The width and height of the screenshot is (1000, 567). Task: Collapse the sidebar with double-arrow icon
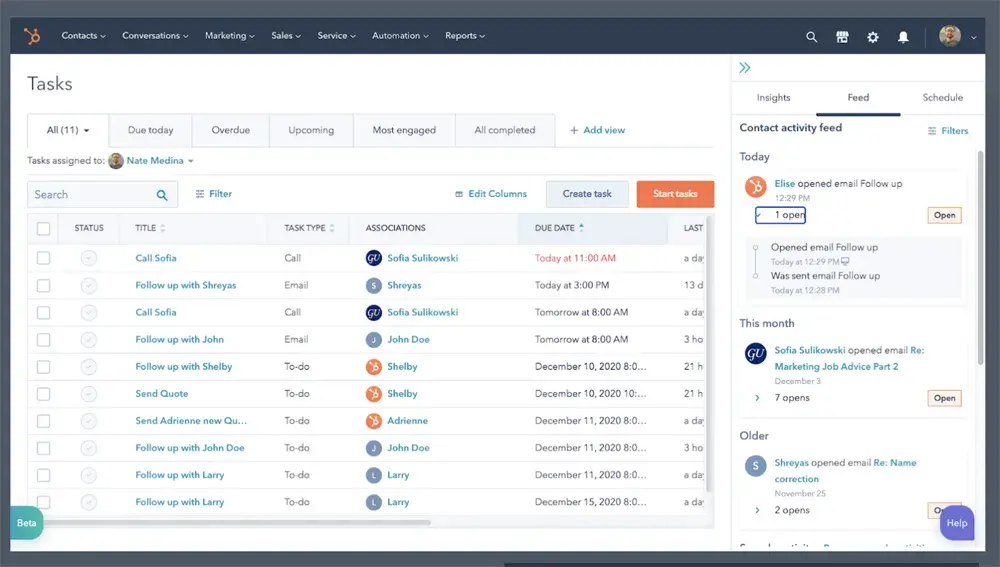(x=745, y=68)
